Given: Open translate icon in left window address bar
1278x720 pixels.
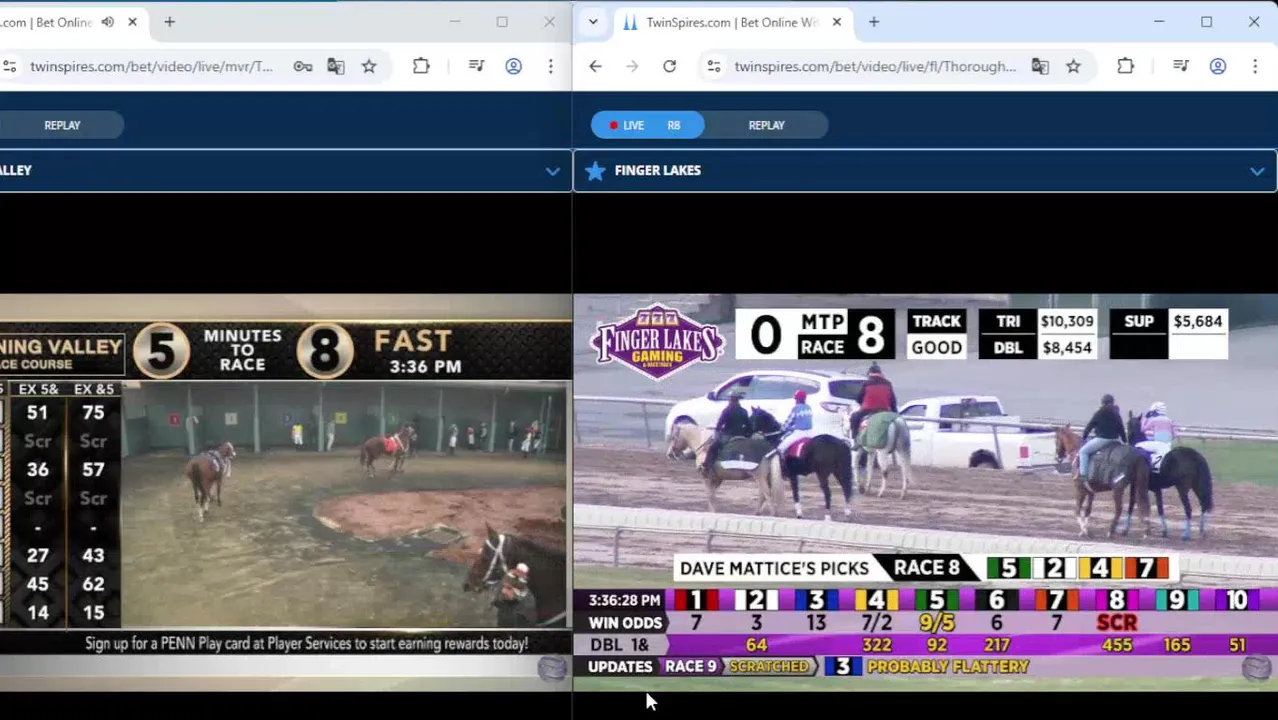Looking at the screenshot, I should 335,66.
